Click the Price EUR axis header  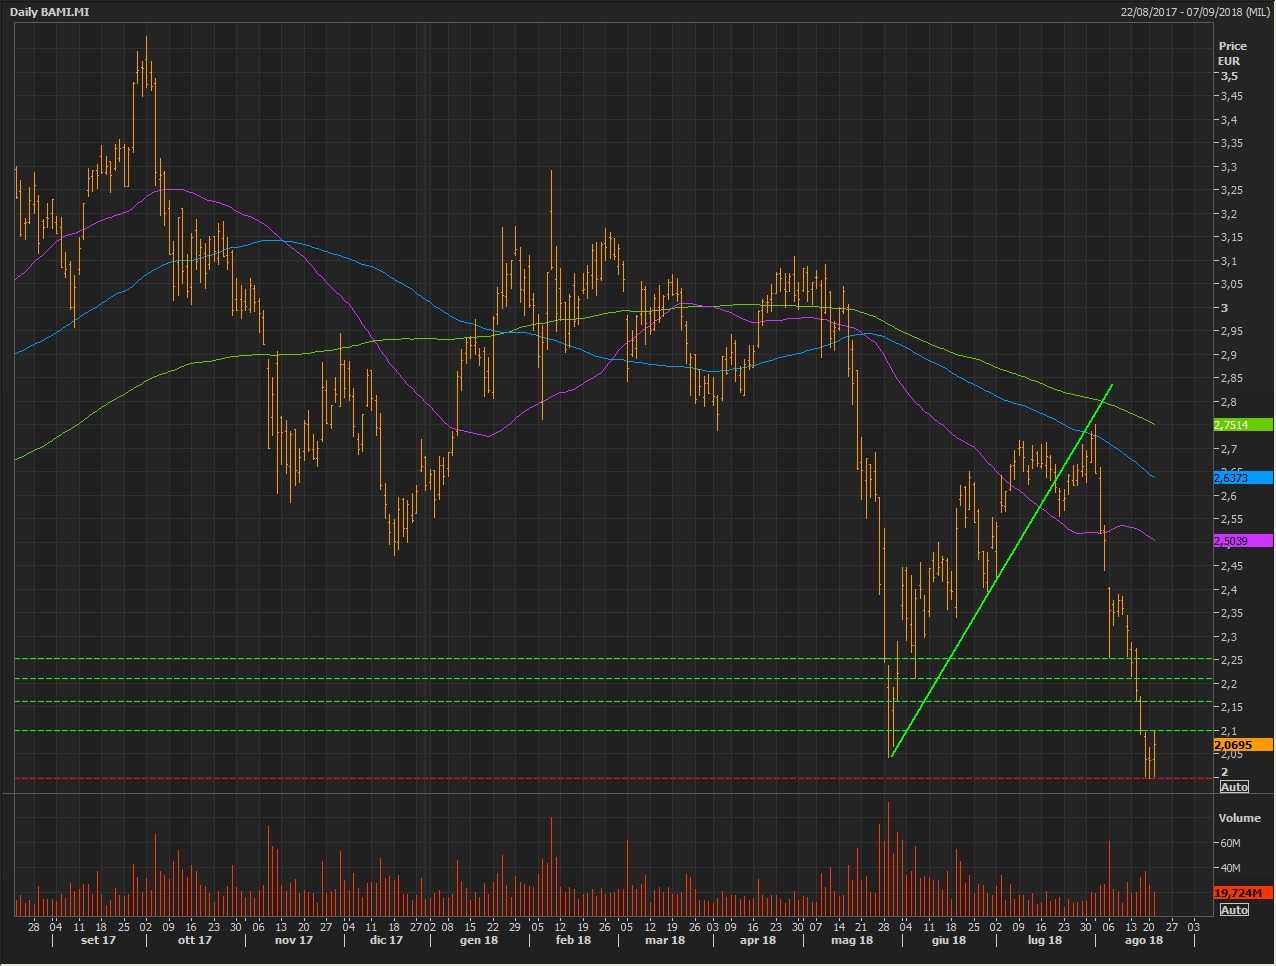coord(1232,53)
